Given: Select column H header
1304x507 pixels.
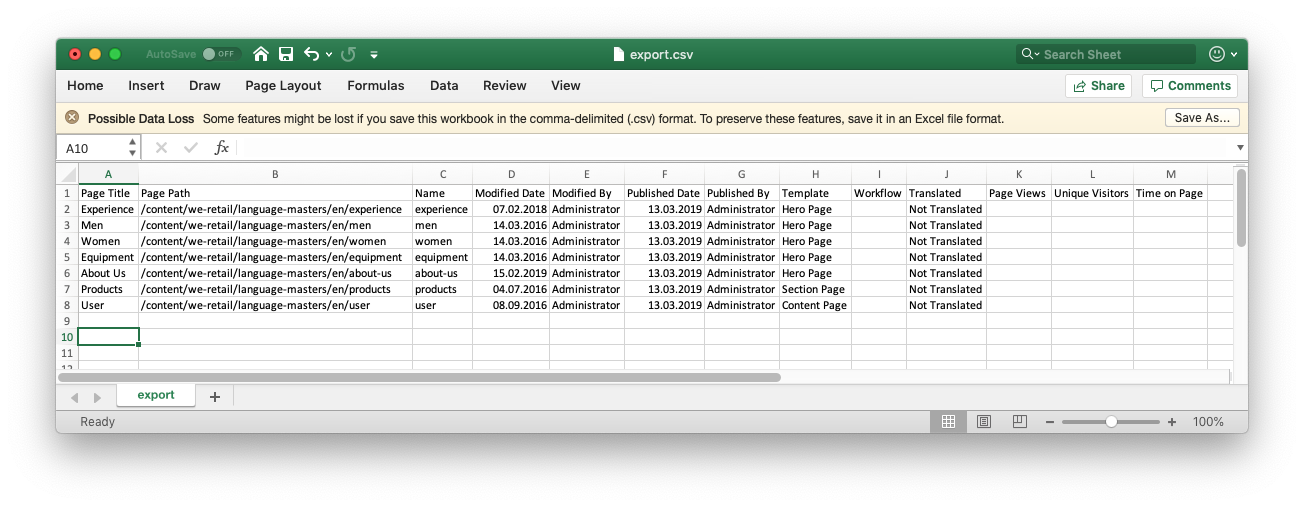Looking at the screenshot, I should click(815, 175).
